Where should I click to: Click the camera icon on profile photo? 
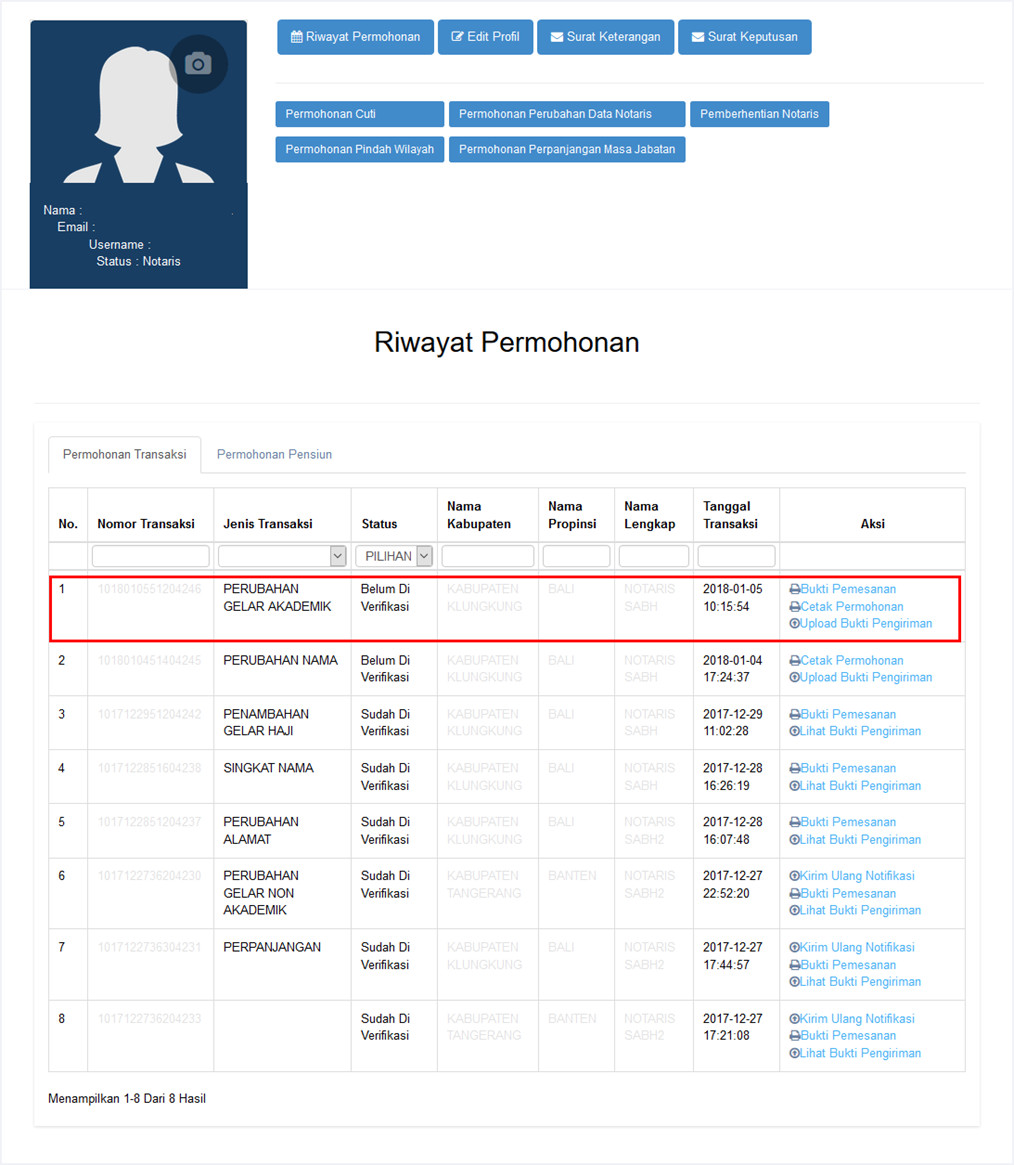pos(198,64)
